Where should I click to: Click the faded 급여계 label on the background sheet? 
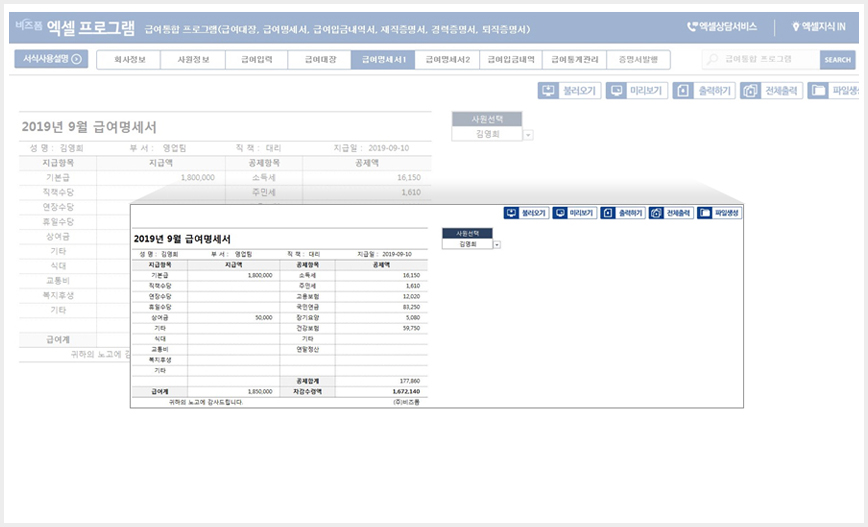[58, 340]
